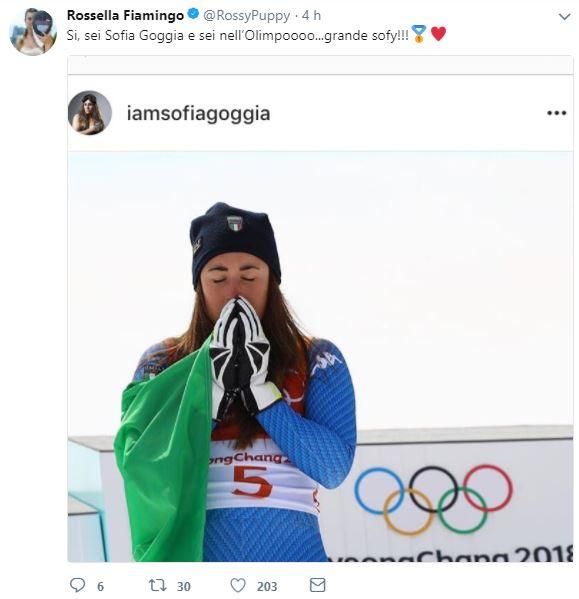
Task: Open the iamsofiagoggia profile picture
Action: point(90,113)
